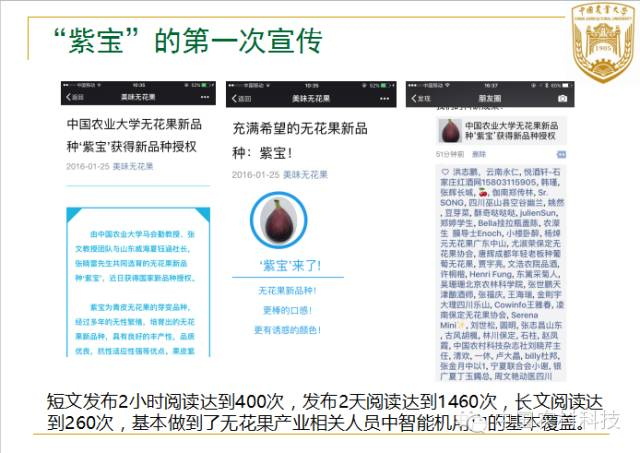
Task: Click 2016-01-25 date in first article
Action: 88,166
